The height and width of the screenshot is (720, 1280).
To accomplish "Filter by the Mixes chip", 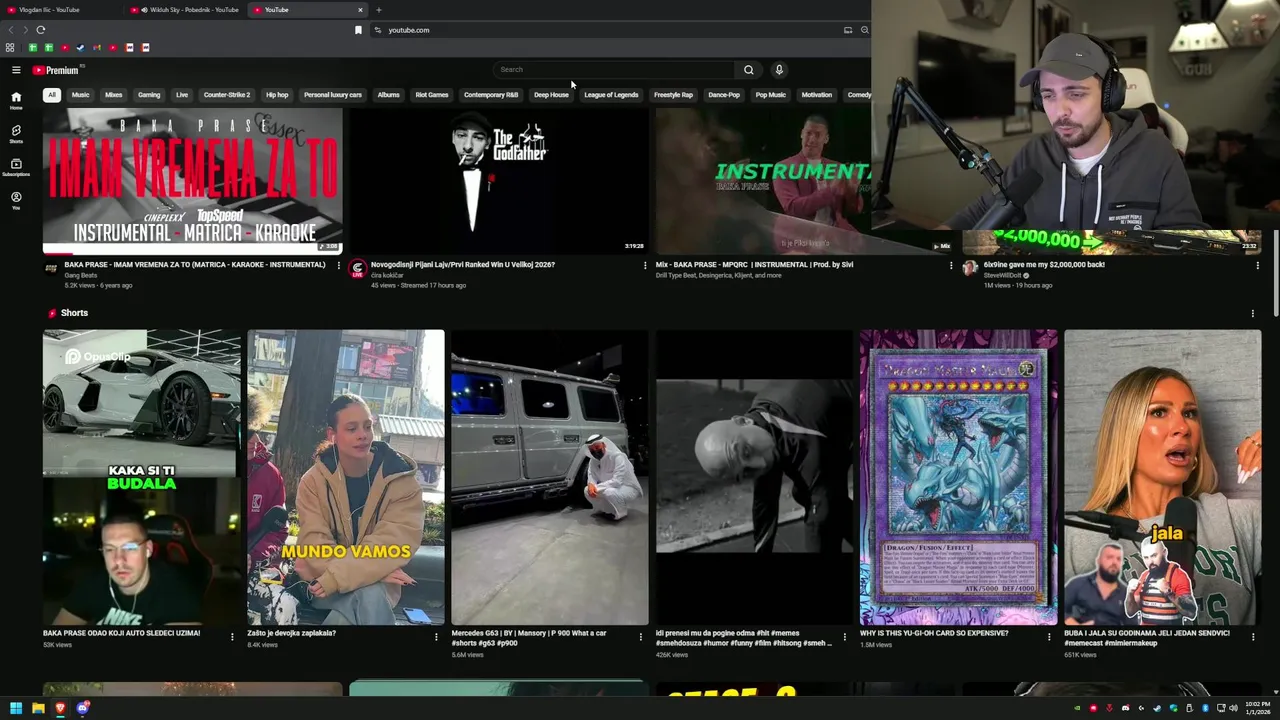I will (x=114, y=95).
